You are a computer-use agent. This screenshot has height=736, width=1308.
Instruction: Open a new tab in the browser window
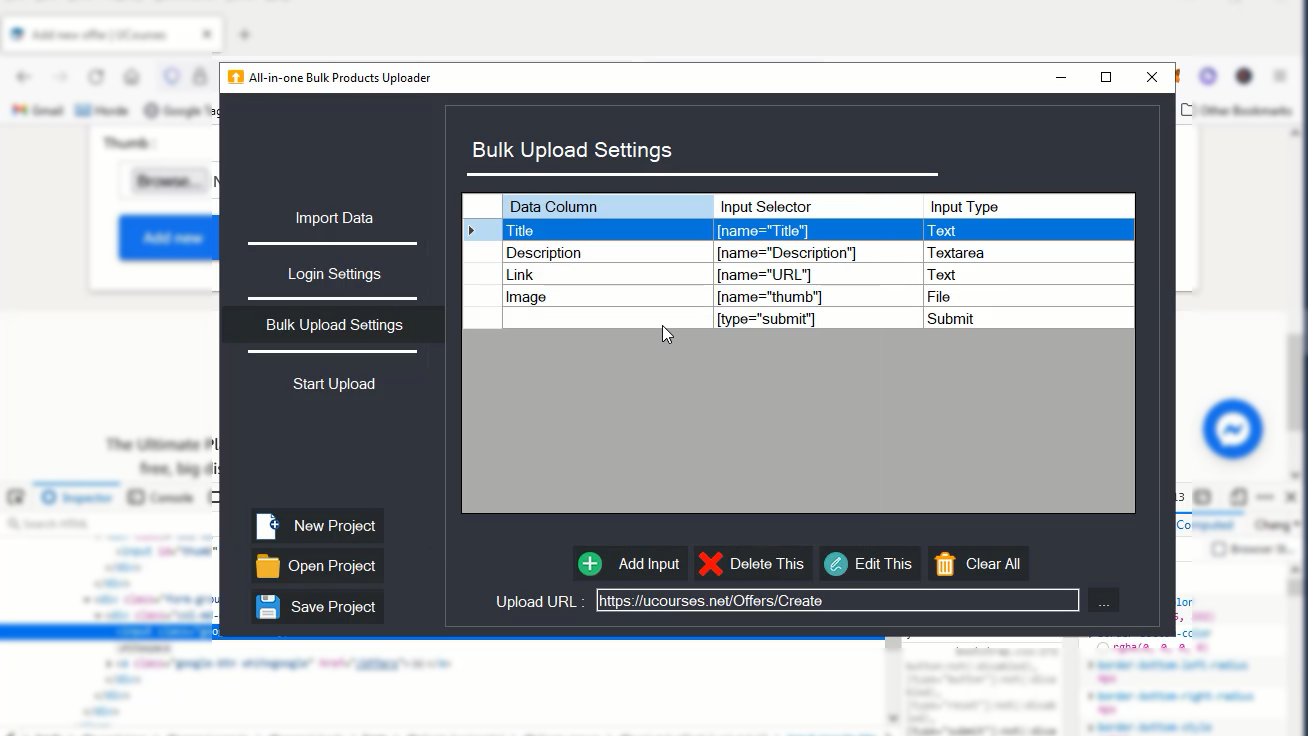(244, 34)
